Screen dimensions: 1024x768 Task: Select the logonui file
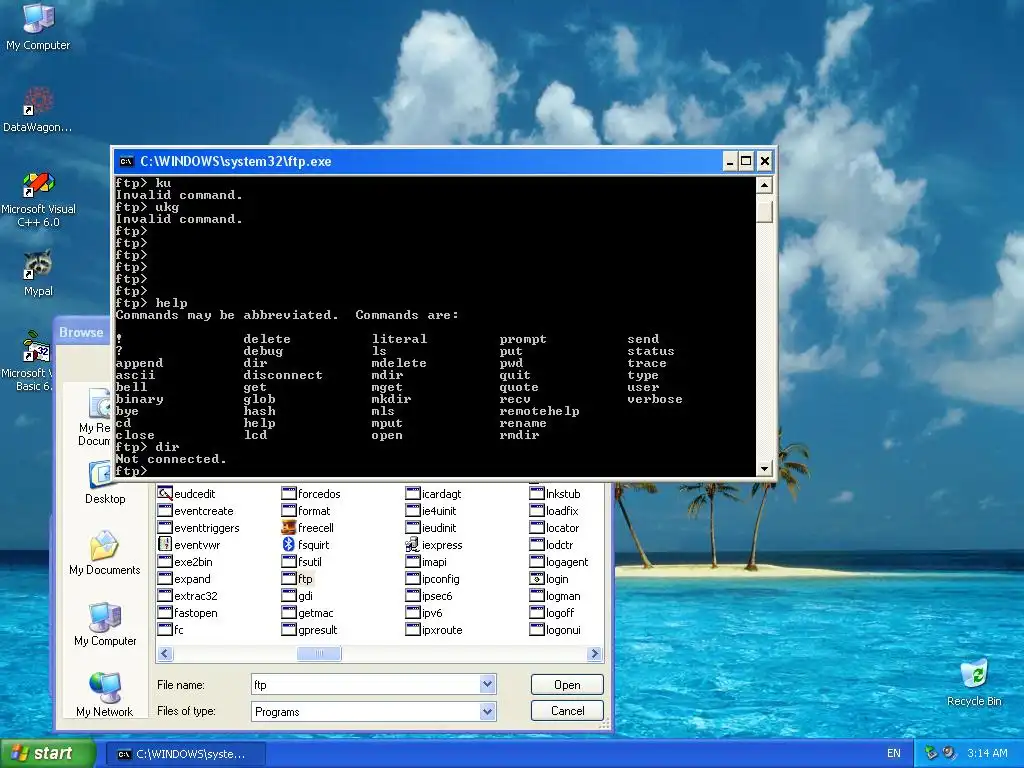[x=555, y=630]
